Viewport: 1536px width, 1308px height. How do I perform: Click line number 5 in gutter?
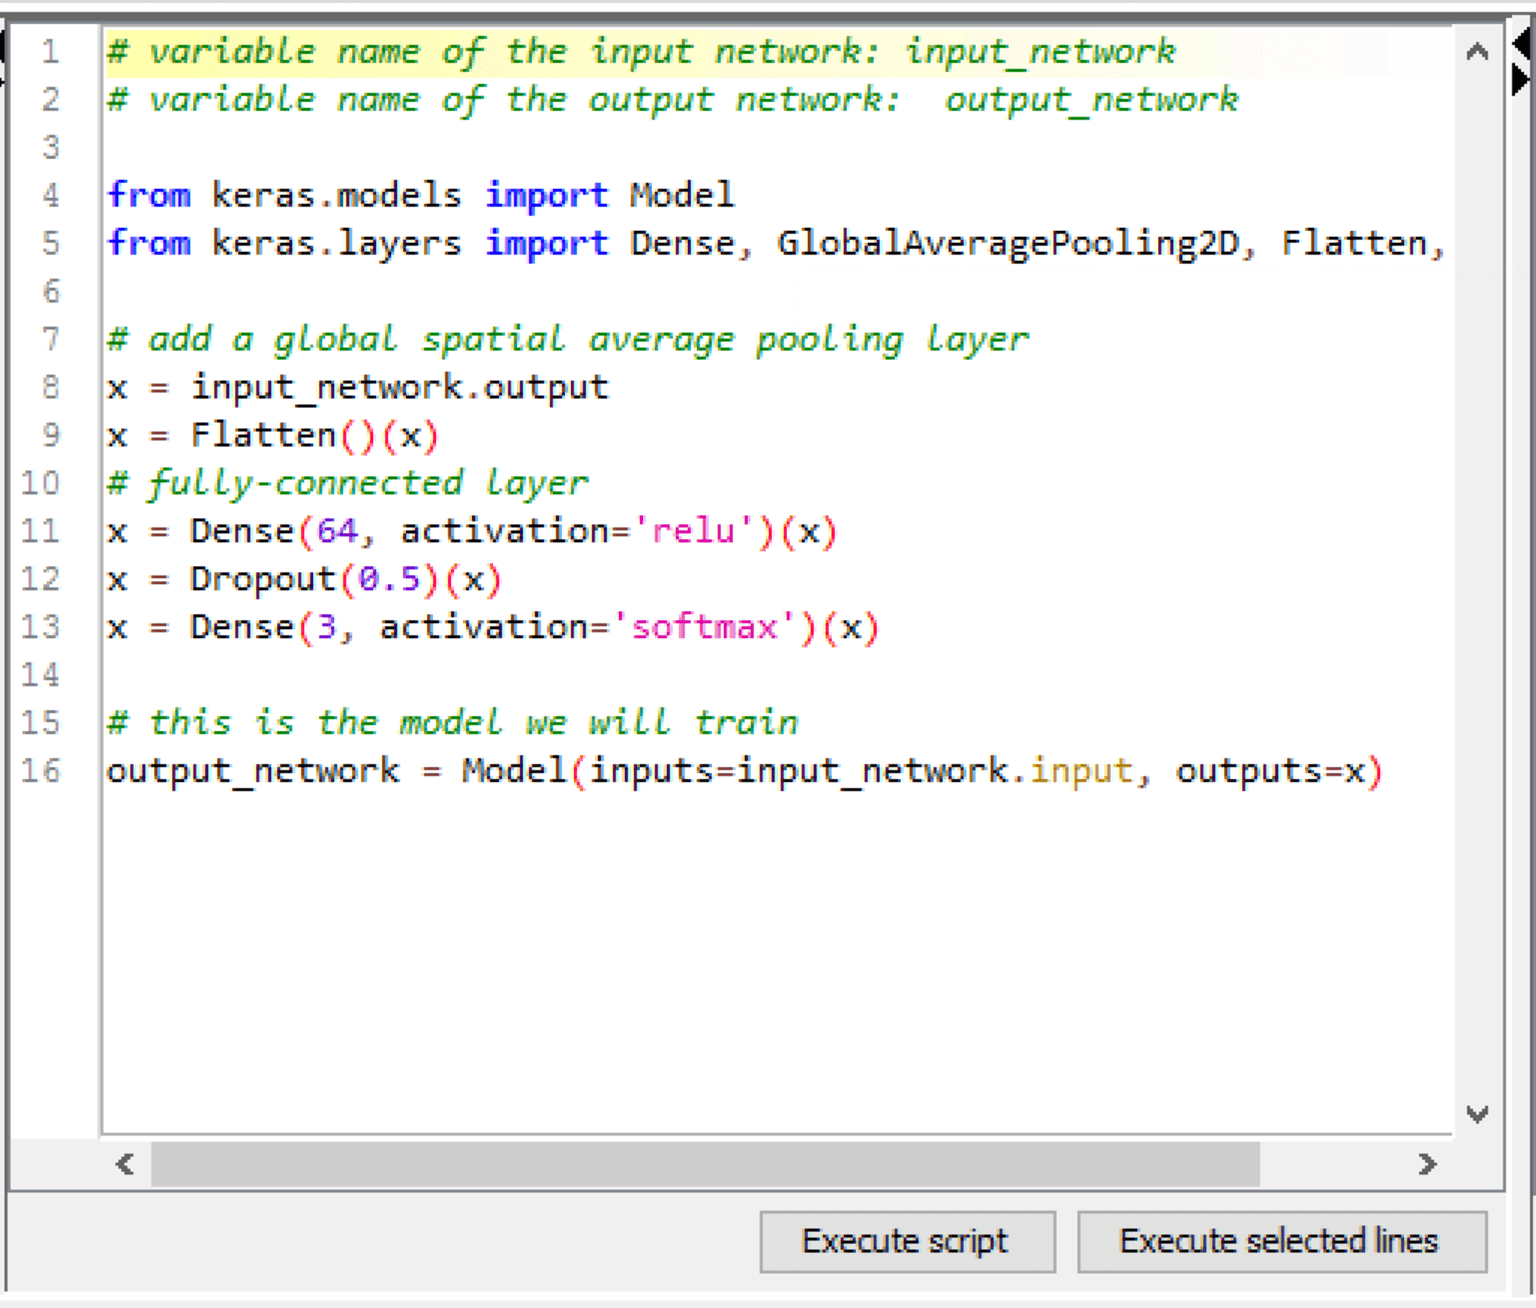click(50, 244)
